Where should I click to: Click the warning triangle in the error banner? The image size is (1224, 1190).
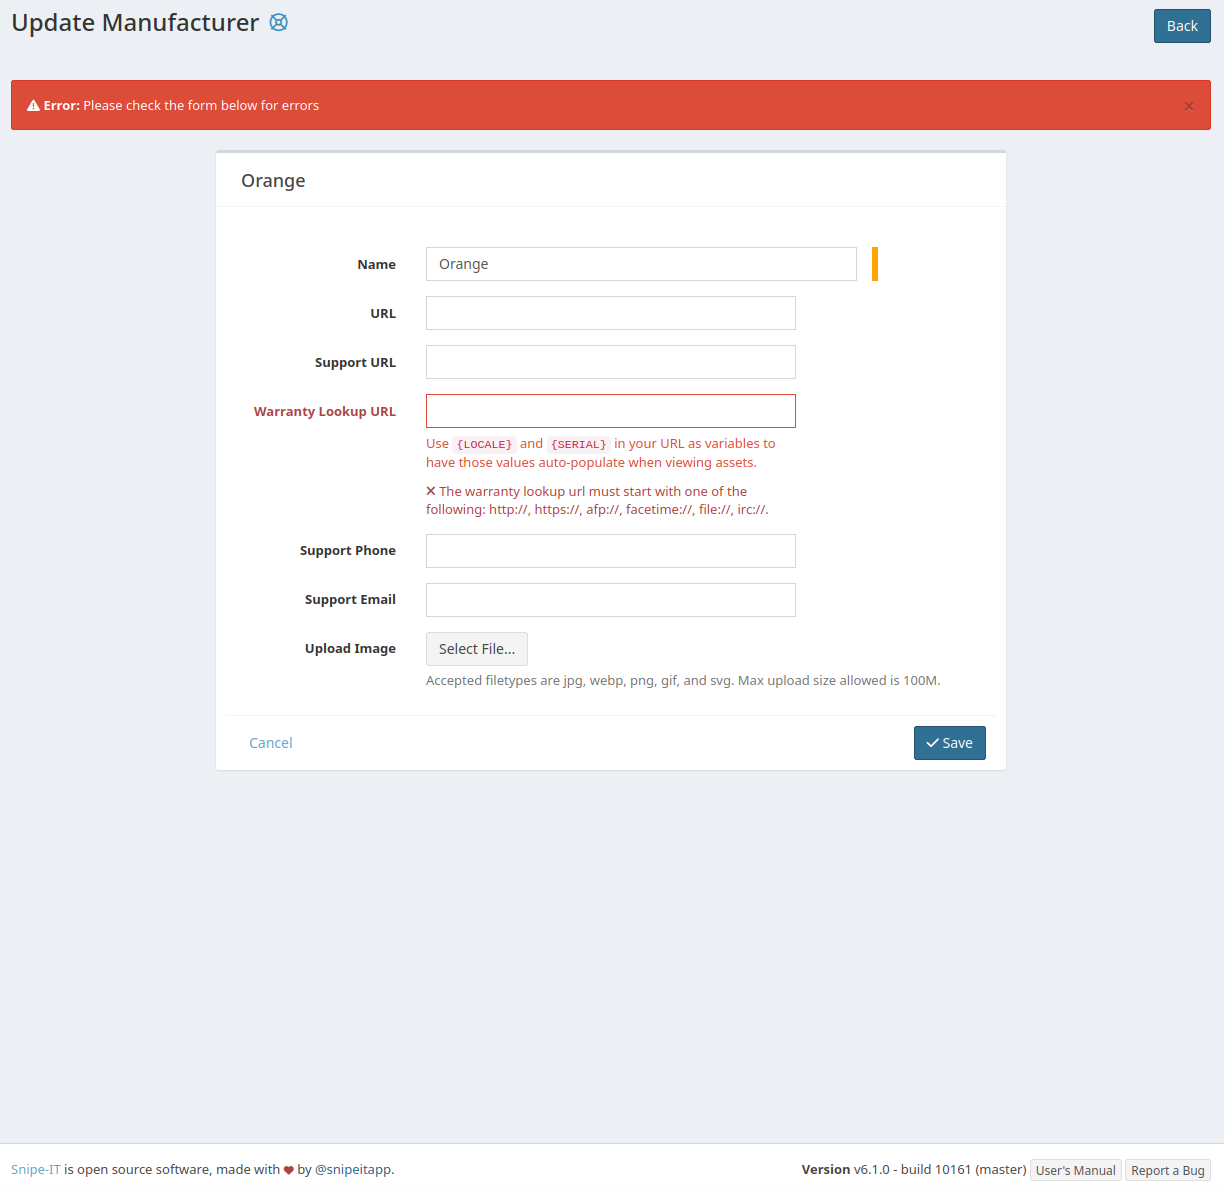tap(34, 104)
